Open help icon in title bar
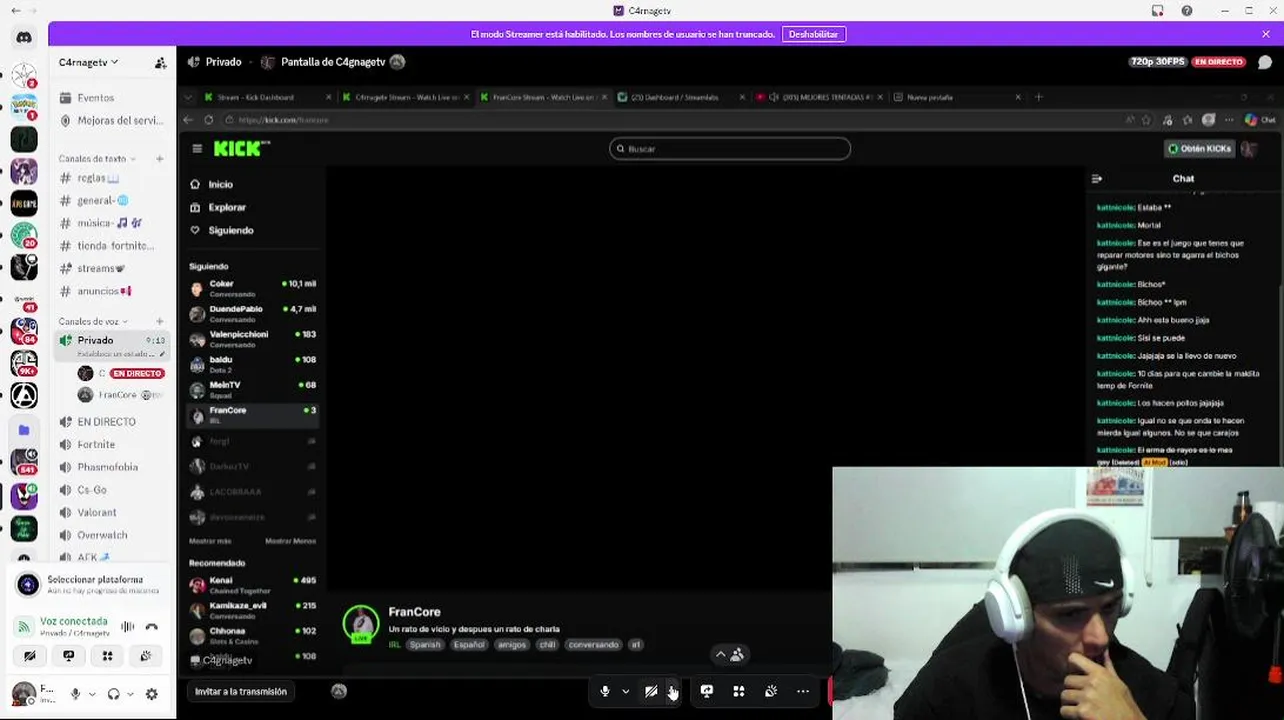Image resolution: width=1284 pixels, height=720 pixels. coord(1187,11)
